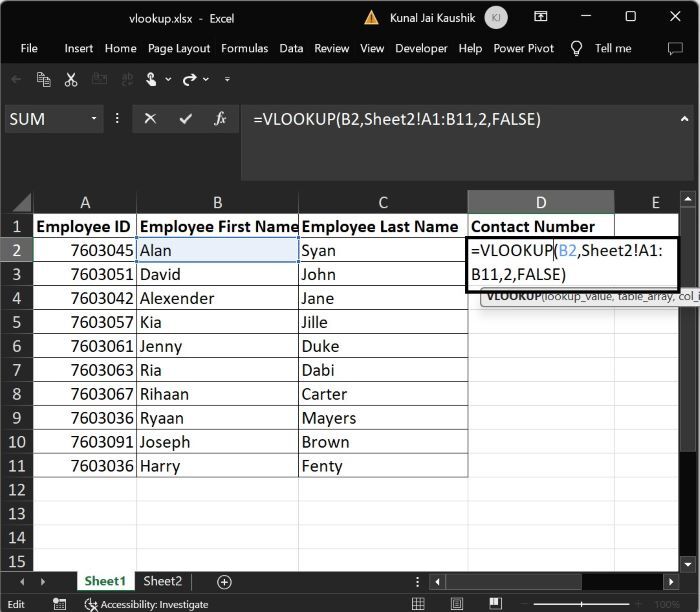Switch to Sheet2 tab
This screenshot has height=612, width=700.
pyautogui.click(x=162, y=581)
